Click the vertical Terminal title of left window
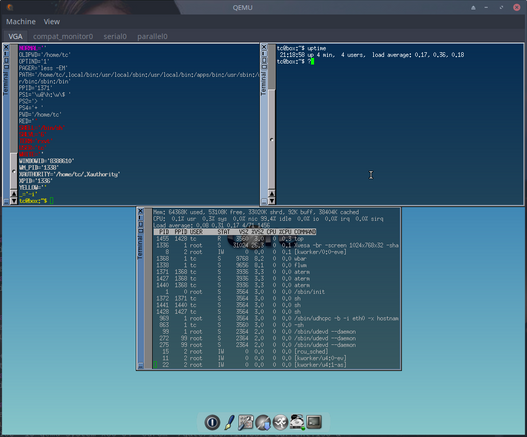Screen dimensions: 527x437 pyautogui.click(x=6, y=83)
